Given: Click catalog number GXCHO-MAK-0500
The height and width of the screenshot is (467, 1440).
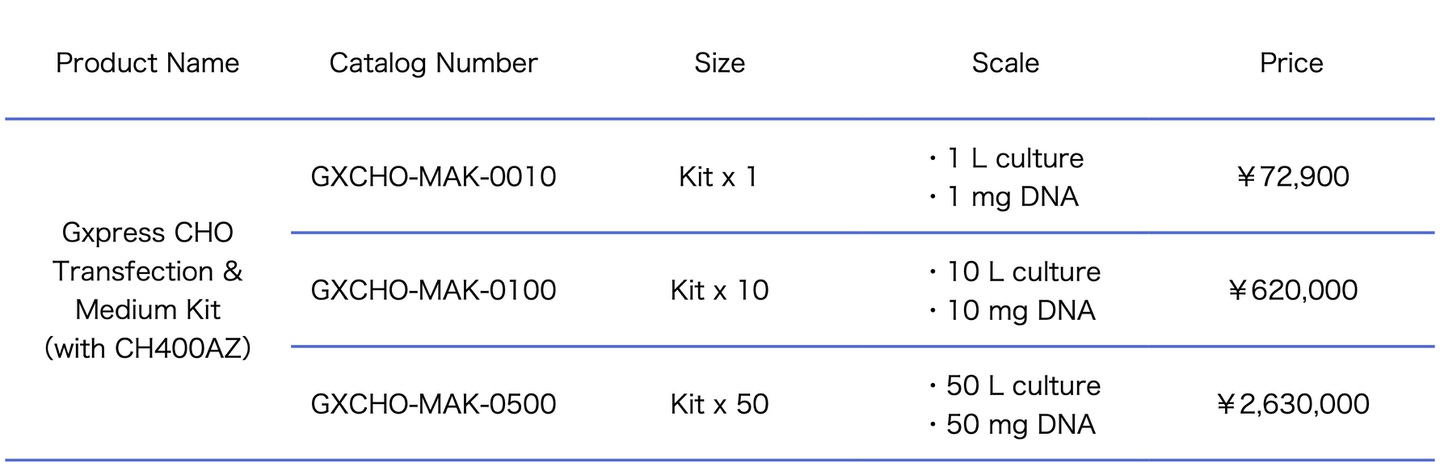Looking at the screenshot, I should [433, 404].
